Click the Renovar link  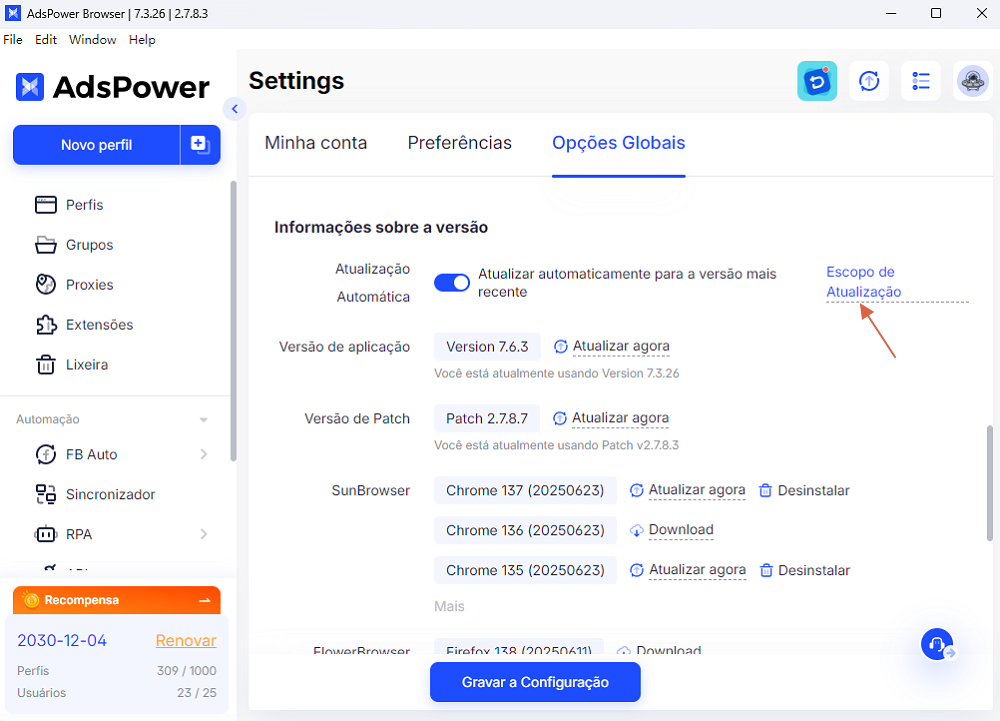[186, 640]
